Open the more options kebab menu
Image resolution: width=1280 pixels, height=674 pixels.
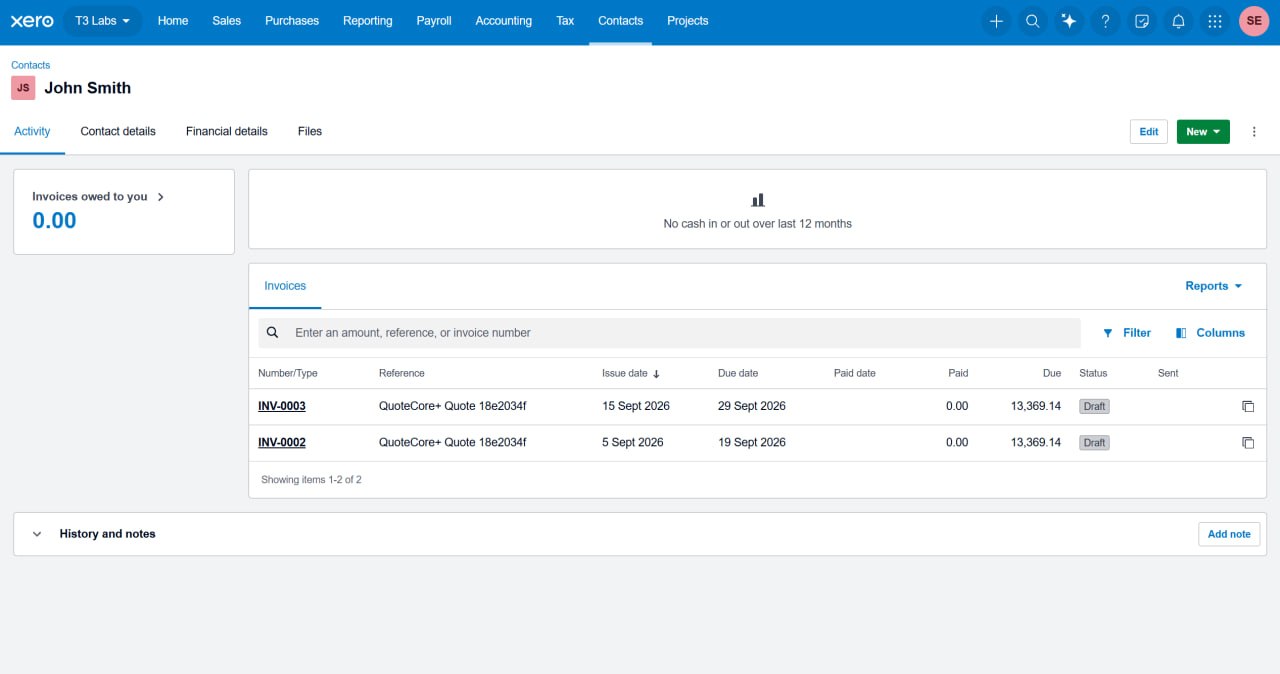1254,132
